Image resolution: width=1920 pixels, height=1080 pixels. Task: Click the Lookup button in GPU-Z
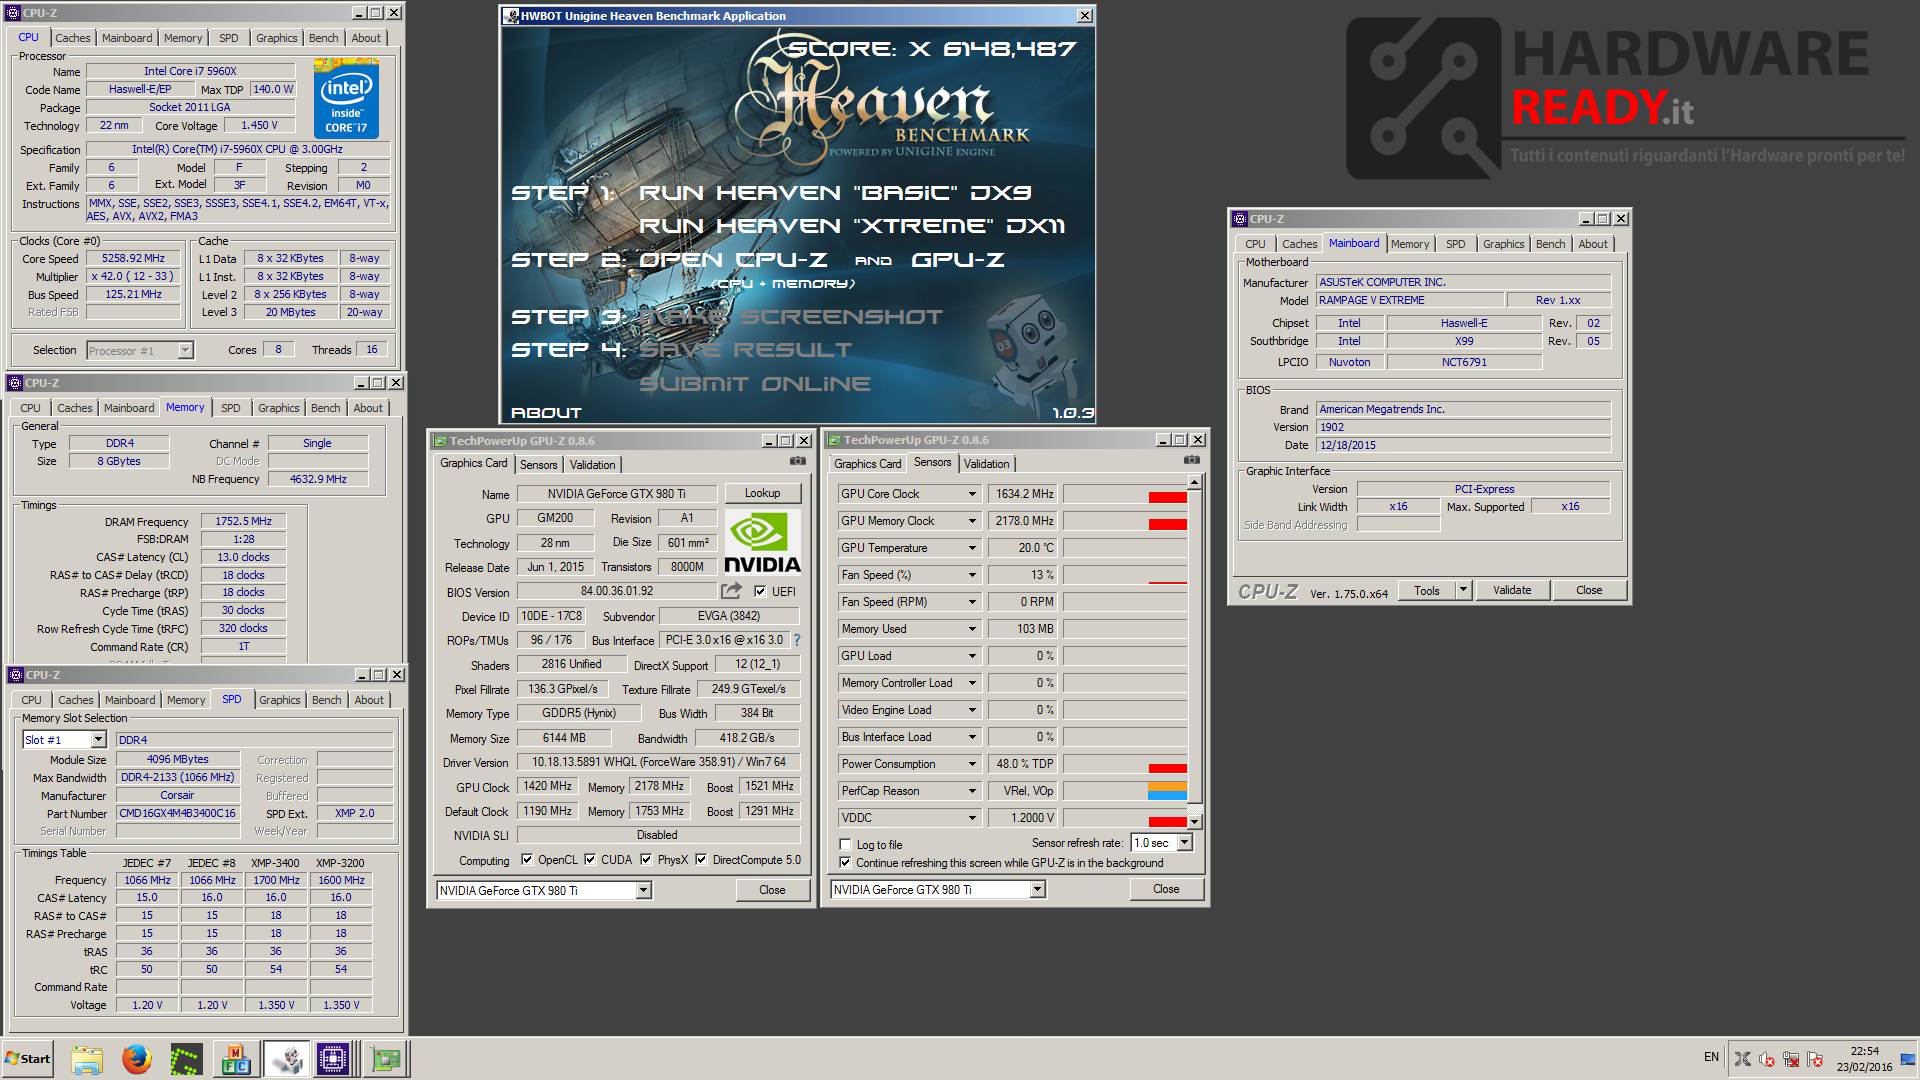pos(762,493)
